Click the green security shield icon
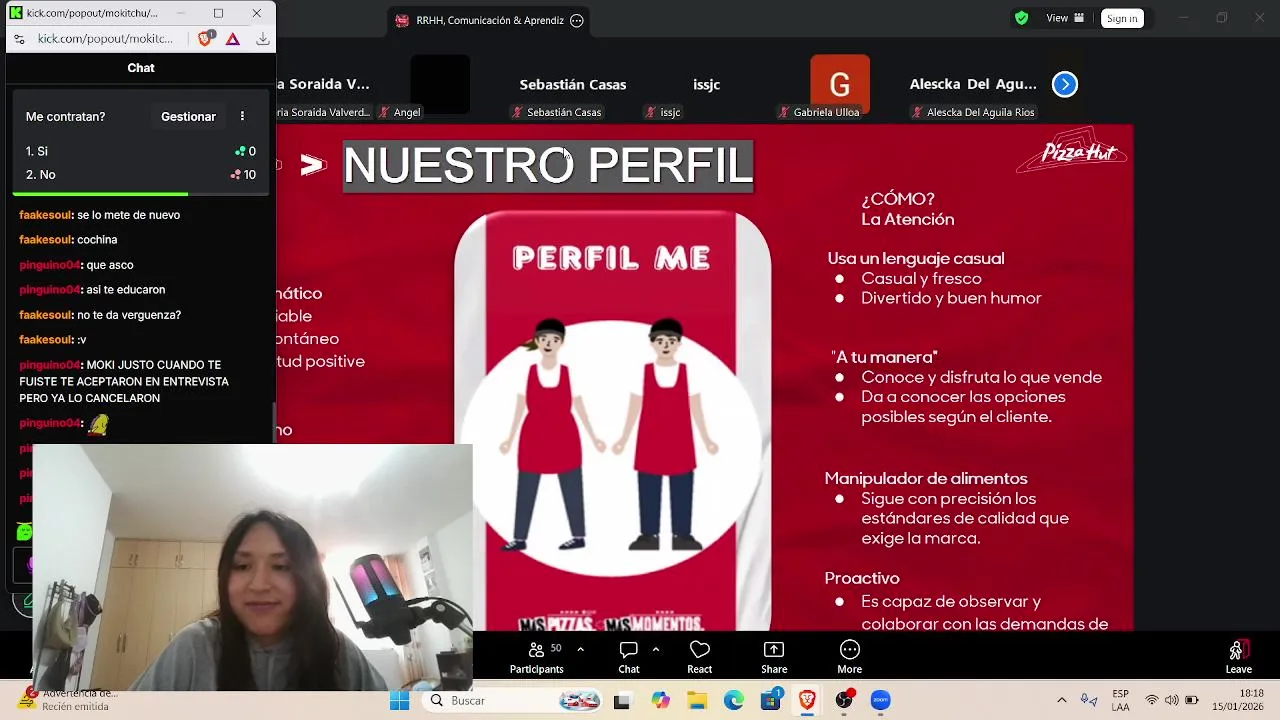Image resolution: width=1280 pixels, height=720 pixels. 1021,18
